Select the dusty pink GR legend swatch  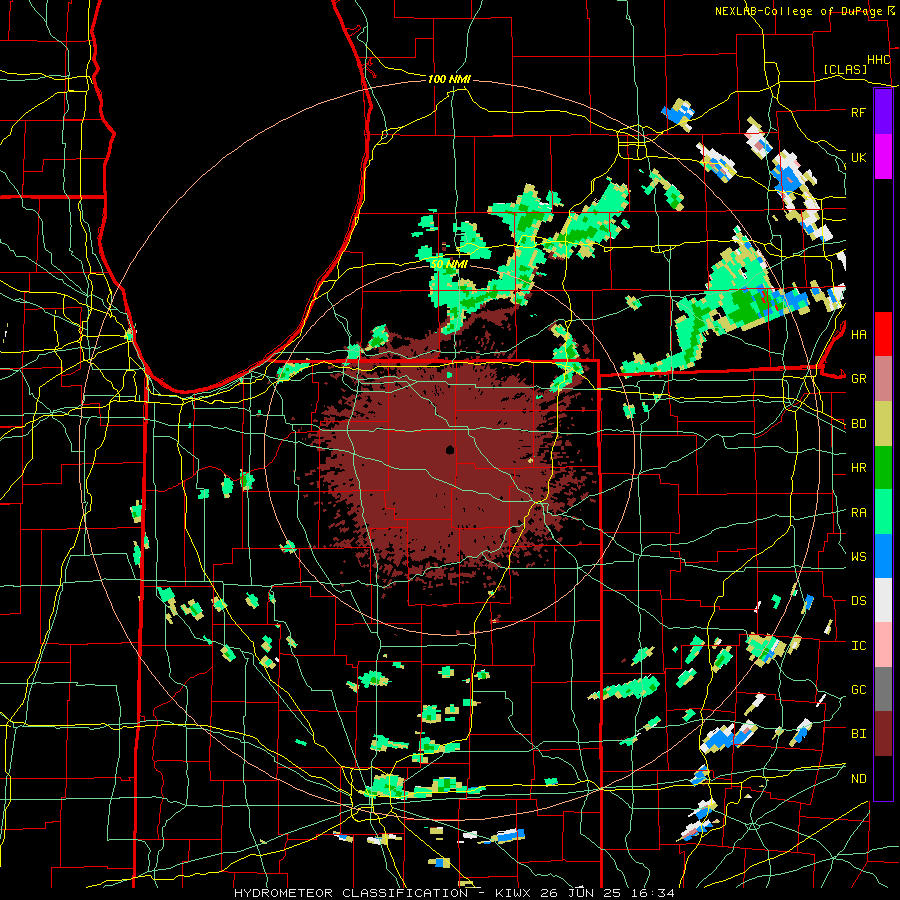[x=883, y=379]
